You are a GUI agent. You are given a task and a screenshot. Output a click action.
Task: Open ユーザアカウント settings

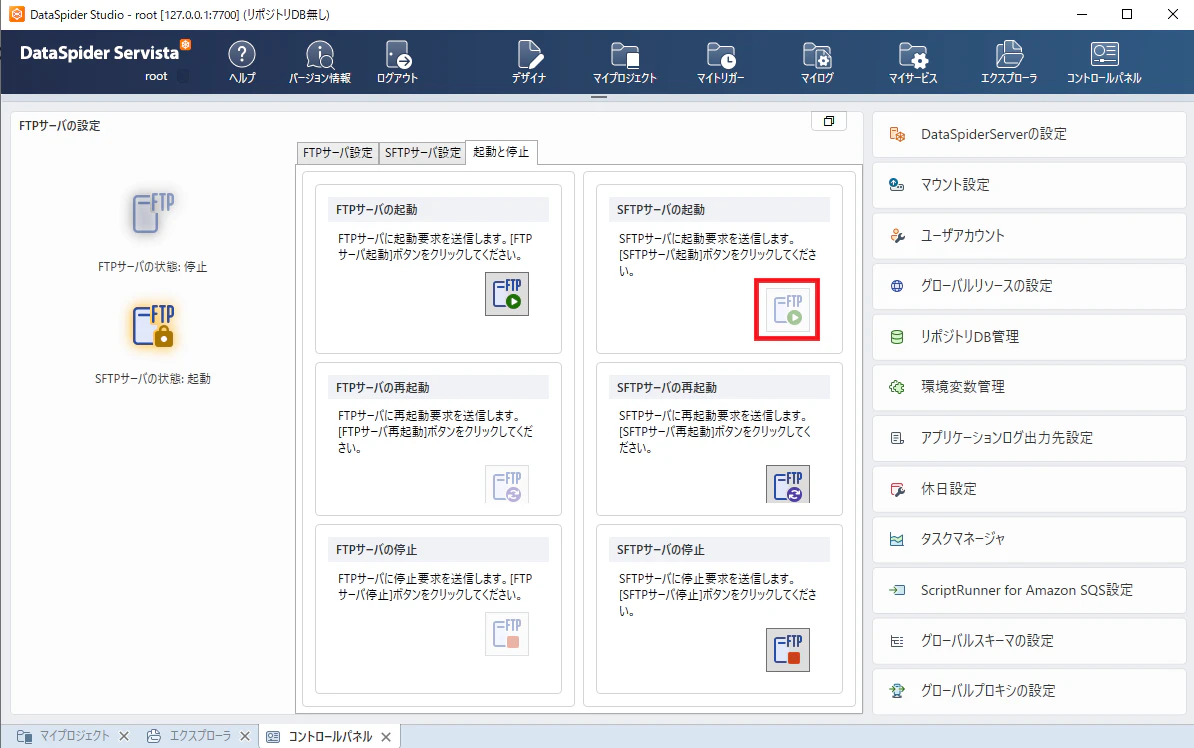click(1029, 235)
